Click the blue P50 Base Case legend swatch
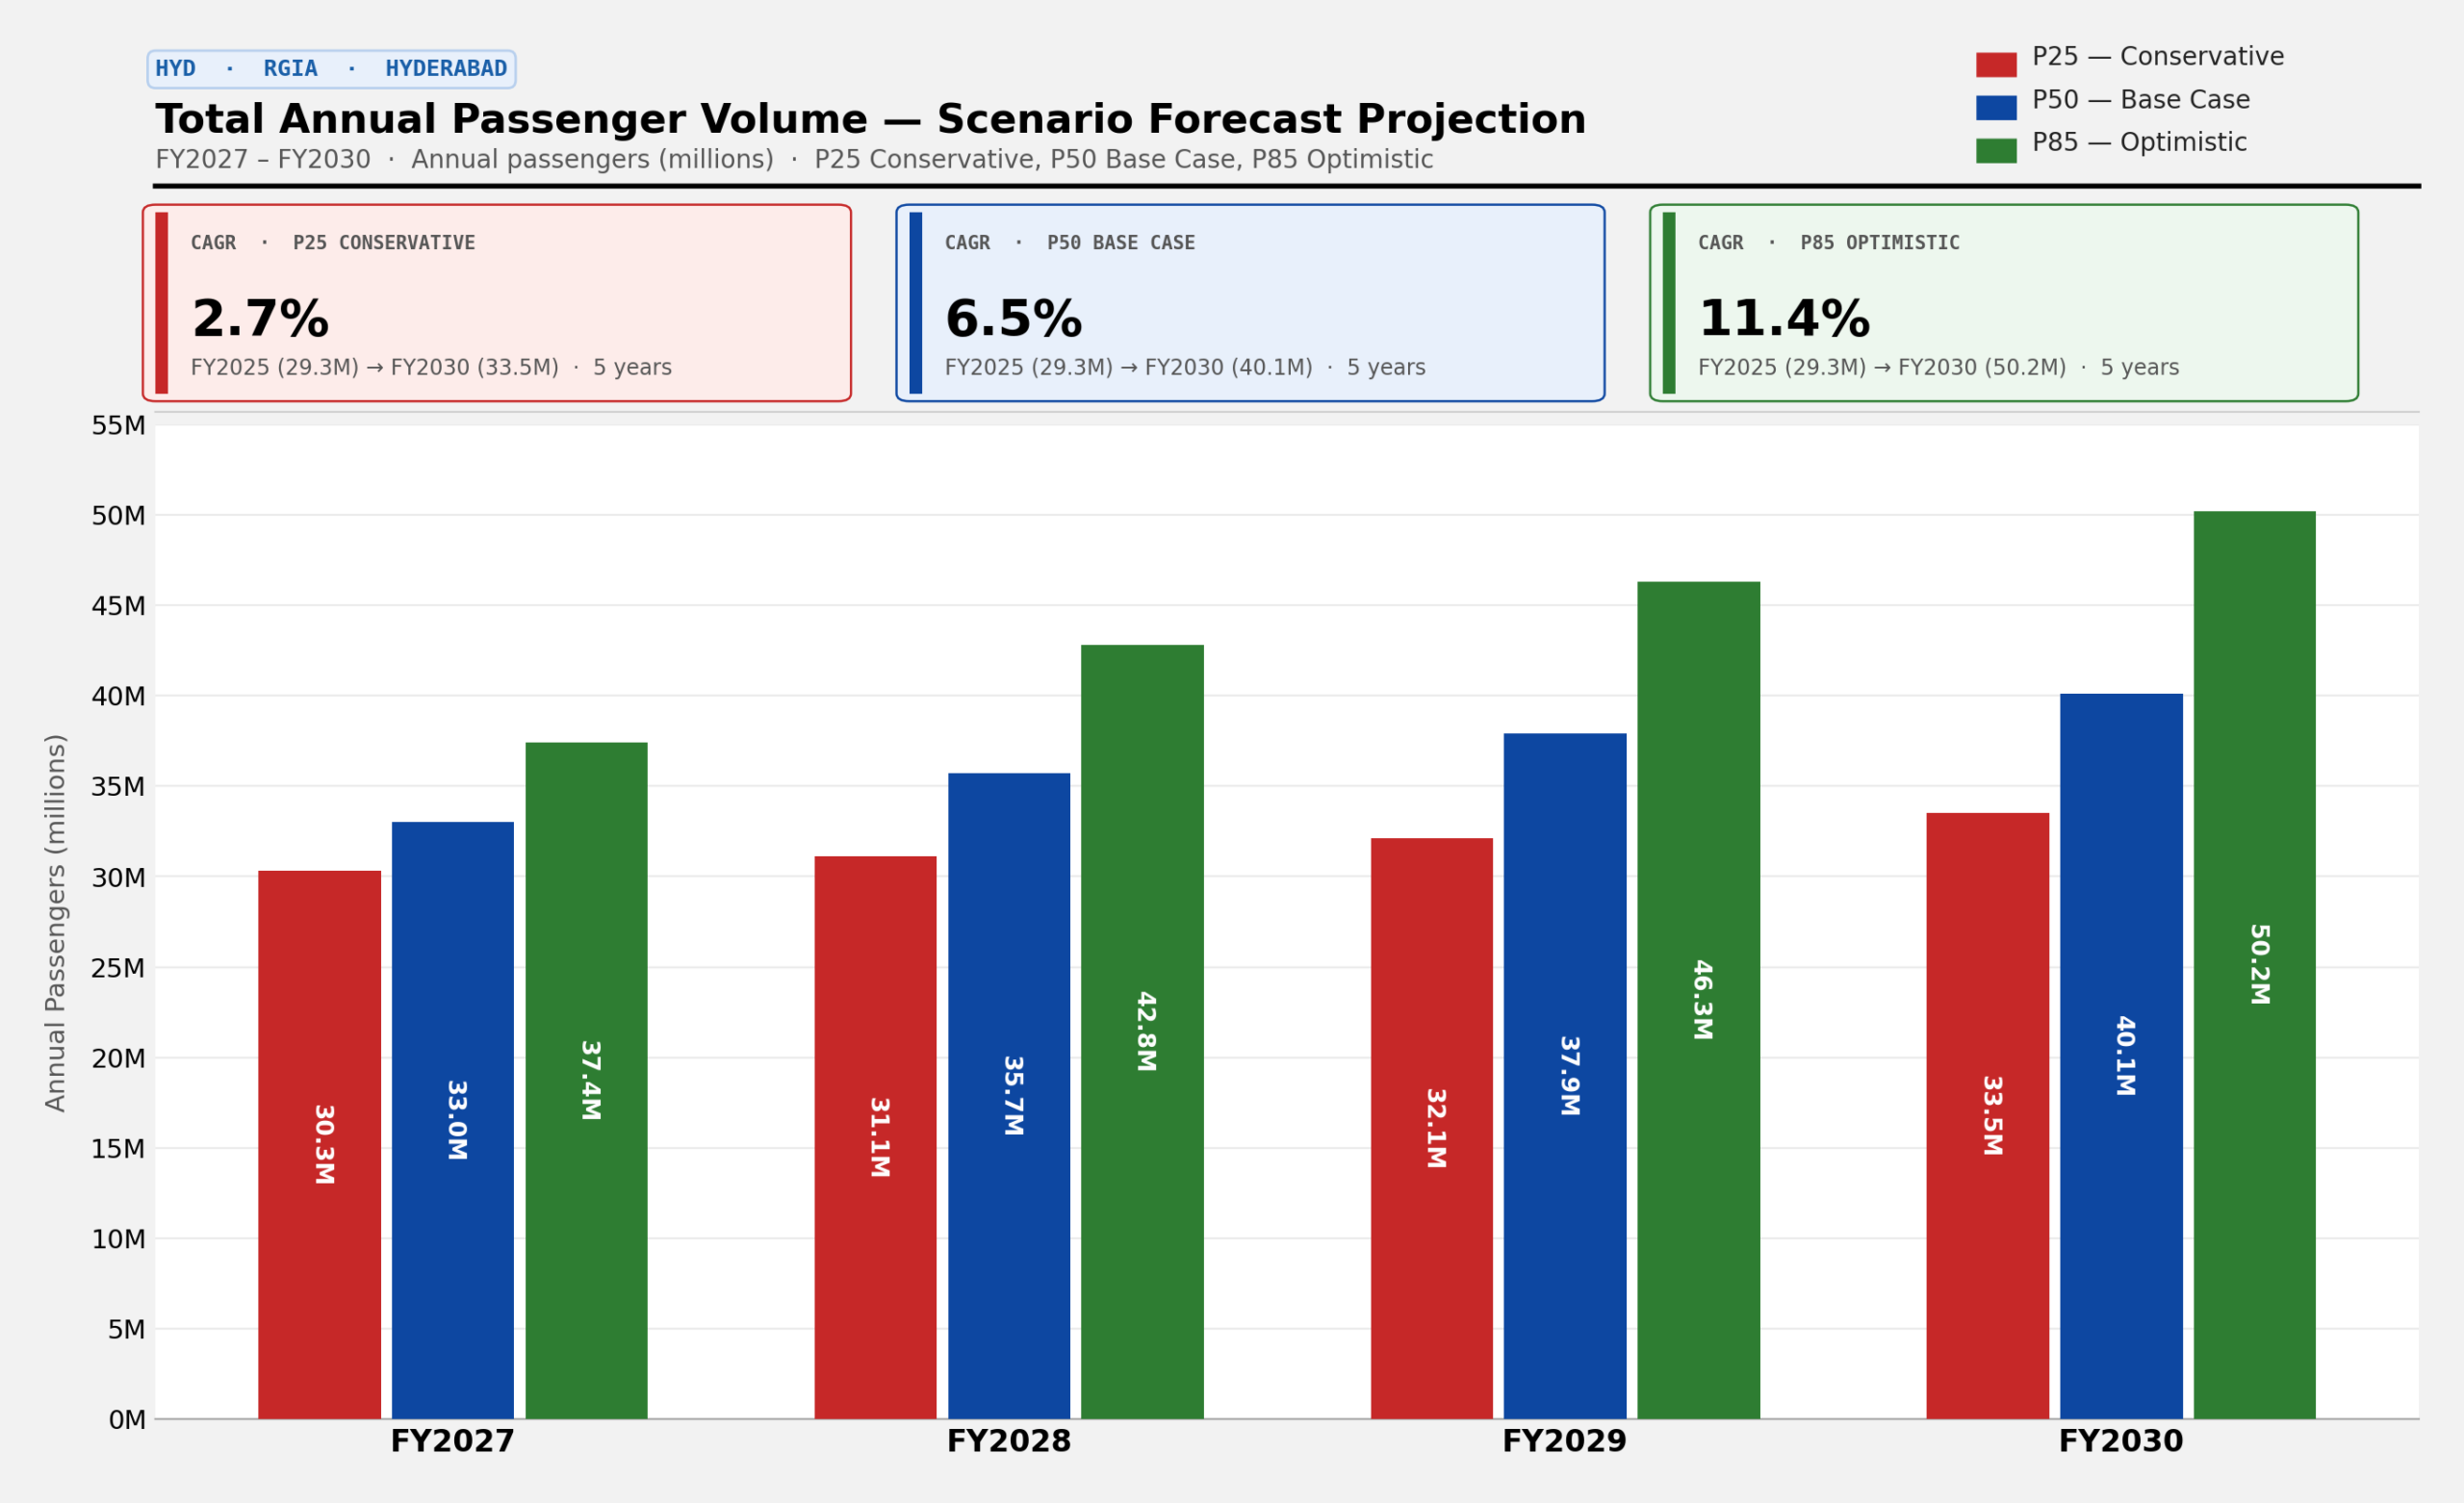The width and height of the screenshot is (2464, 1503). [x=1995, y=108]
